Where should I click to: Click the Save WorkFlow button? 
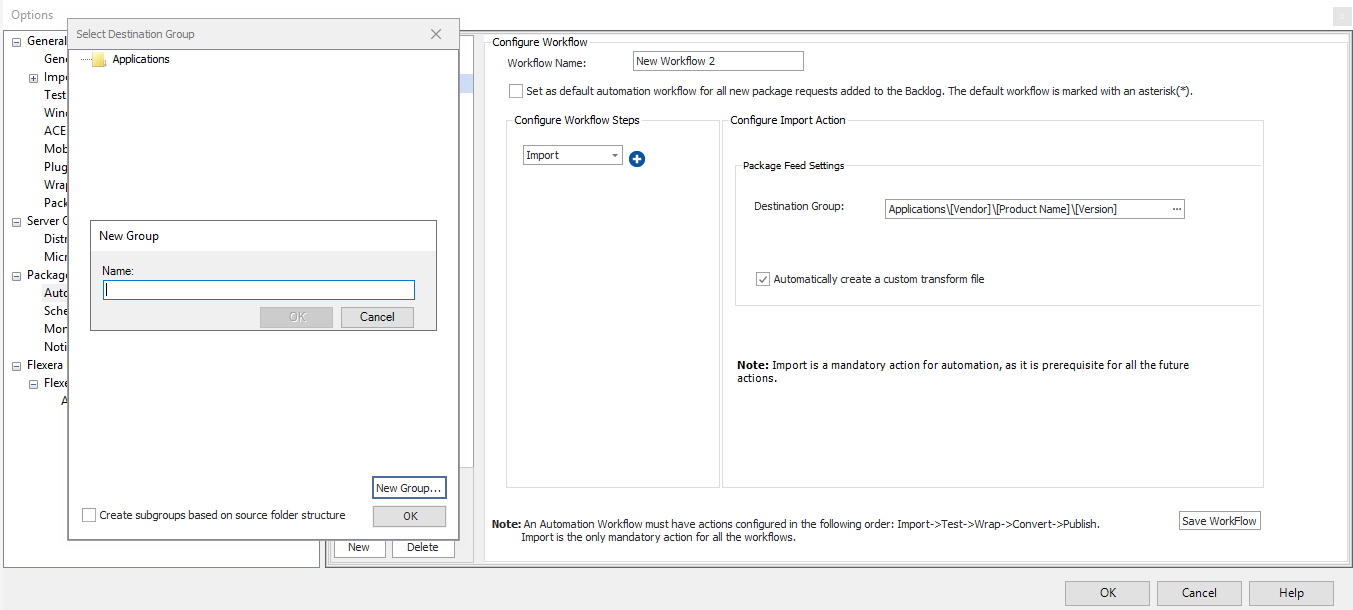[1220, 521]
